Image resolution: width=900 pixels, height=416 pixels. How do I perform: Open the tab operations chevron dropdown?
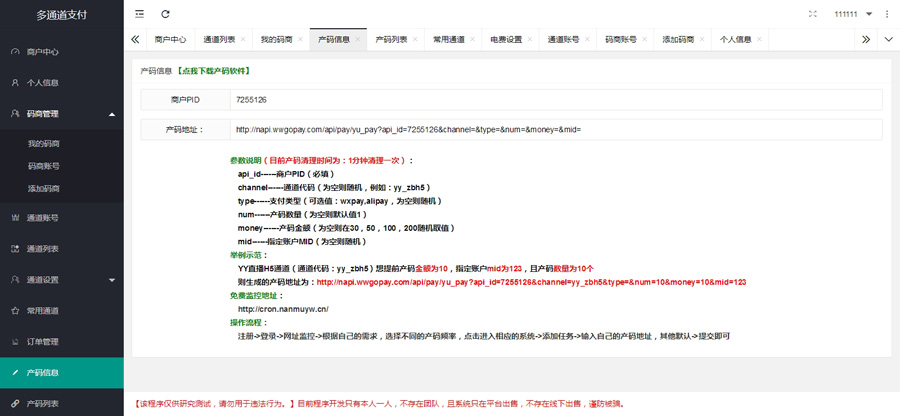(x=888, y=40)
